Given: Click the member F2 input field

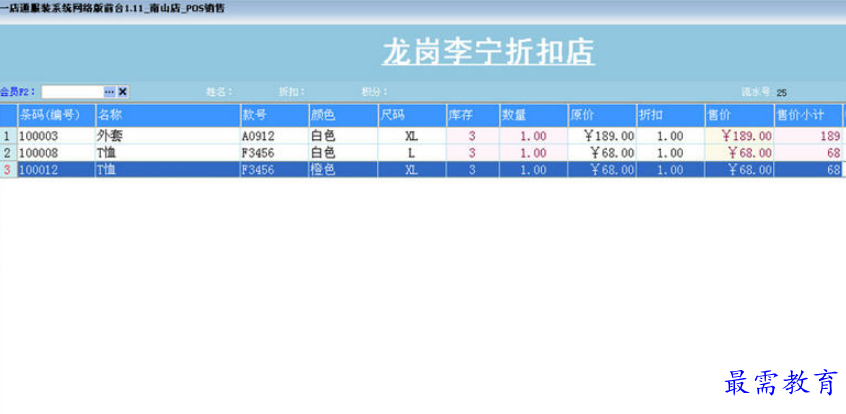Looking at the screenshot, I should coord(72,92).
